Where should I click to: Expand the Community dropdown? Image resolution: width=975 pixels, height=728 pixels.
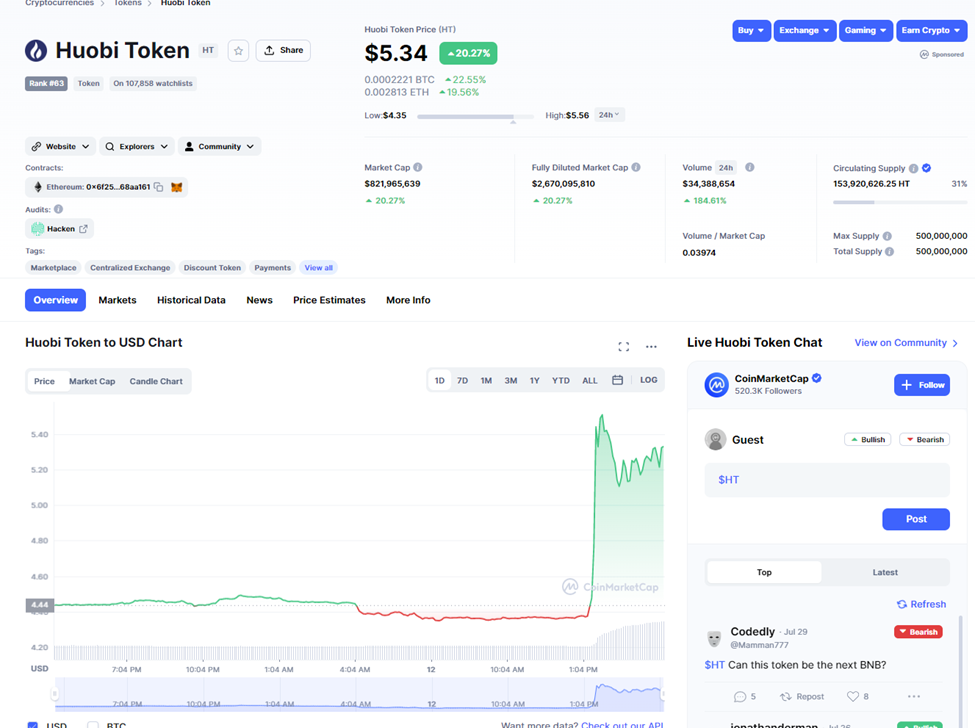point(220,147)
